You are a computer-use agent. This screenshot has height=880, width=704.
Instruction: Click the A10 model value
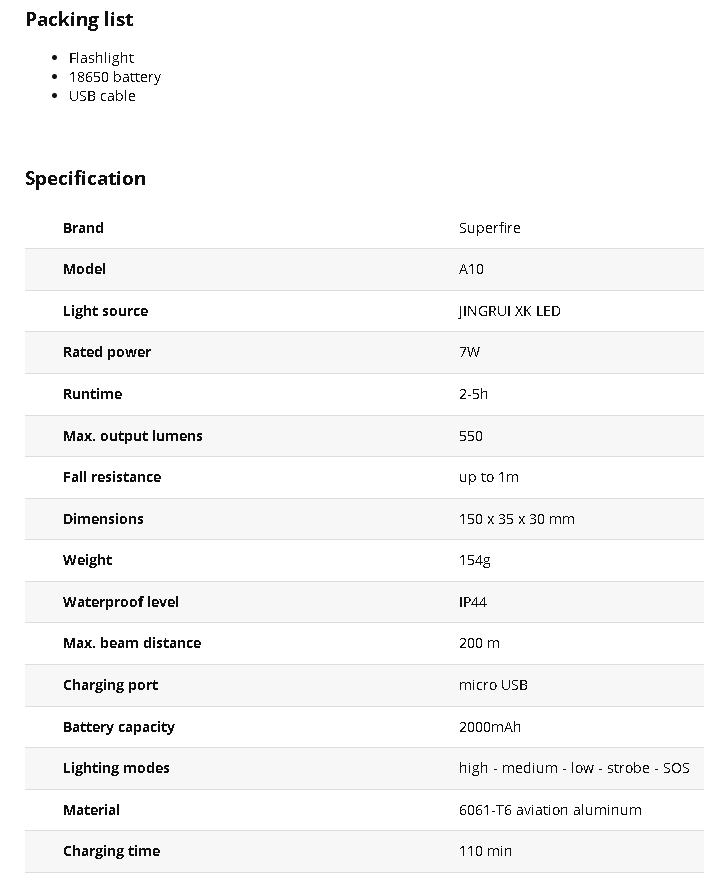[471, 269]
